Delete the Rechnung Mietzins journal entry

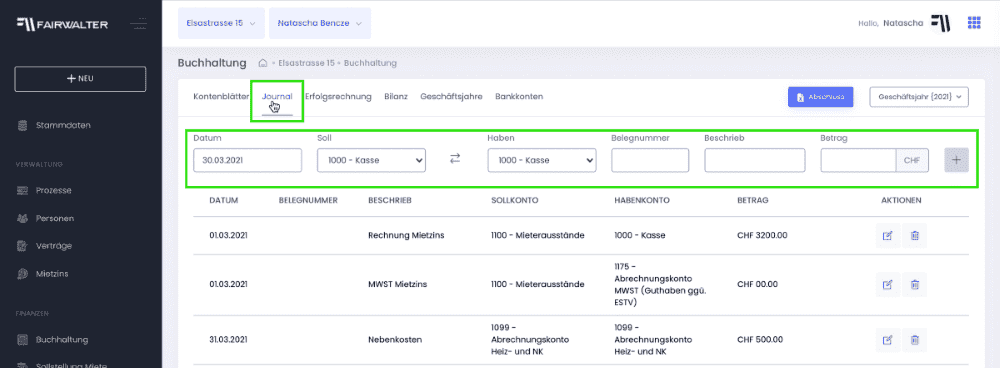tap(915, 235)
